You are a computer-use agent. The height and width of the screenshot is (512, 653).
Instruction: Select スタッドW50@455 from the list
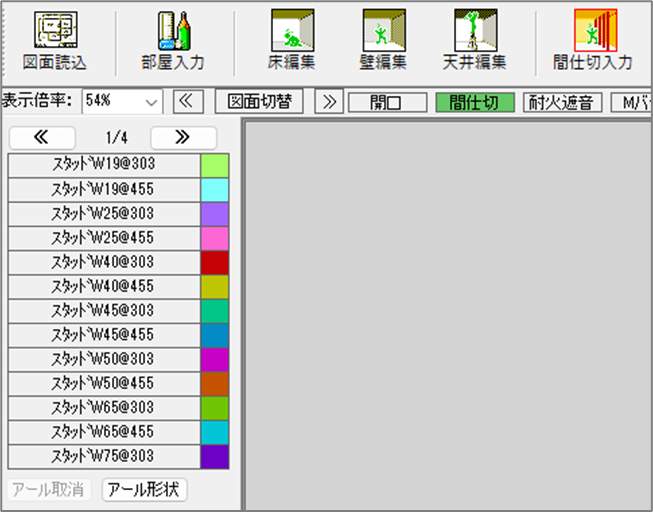pos(103,384)
